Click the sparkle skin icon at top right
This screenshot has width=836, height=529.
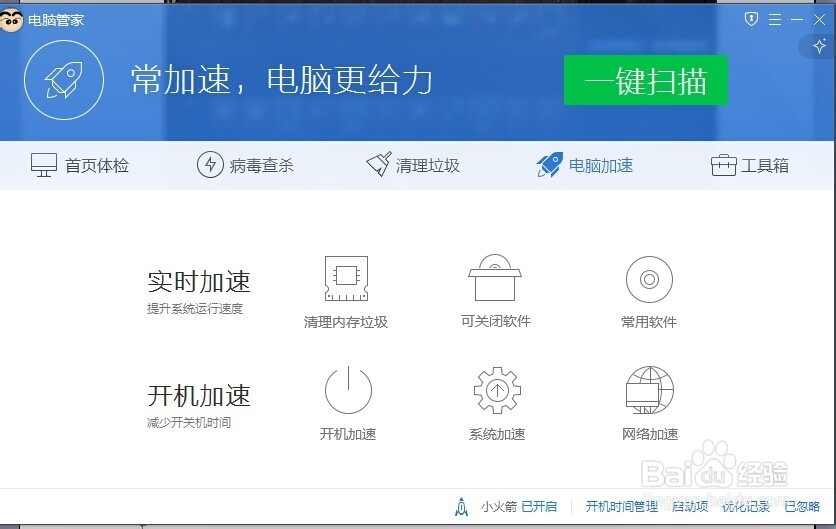[819, 46]
